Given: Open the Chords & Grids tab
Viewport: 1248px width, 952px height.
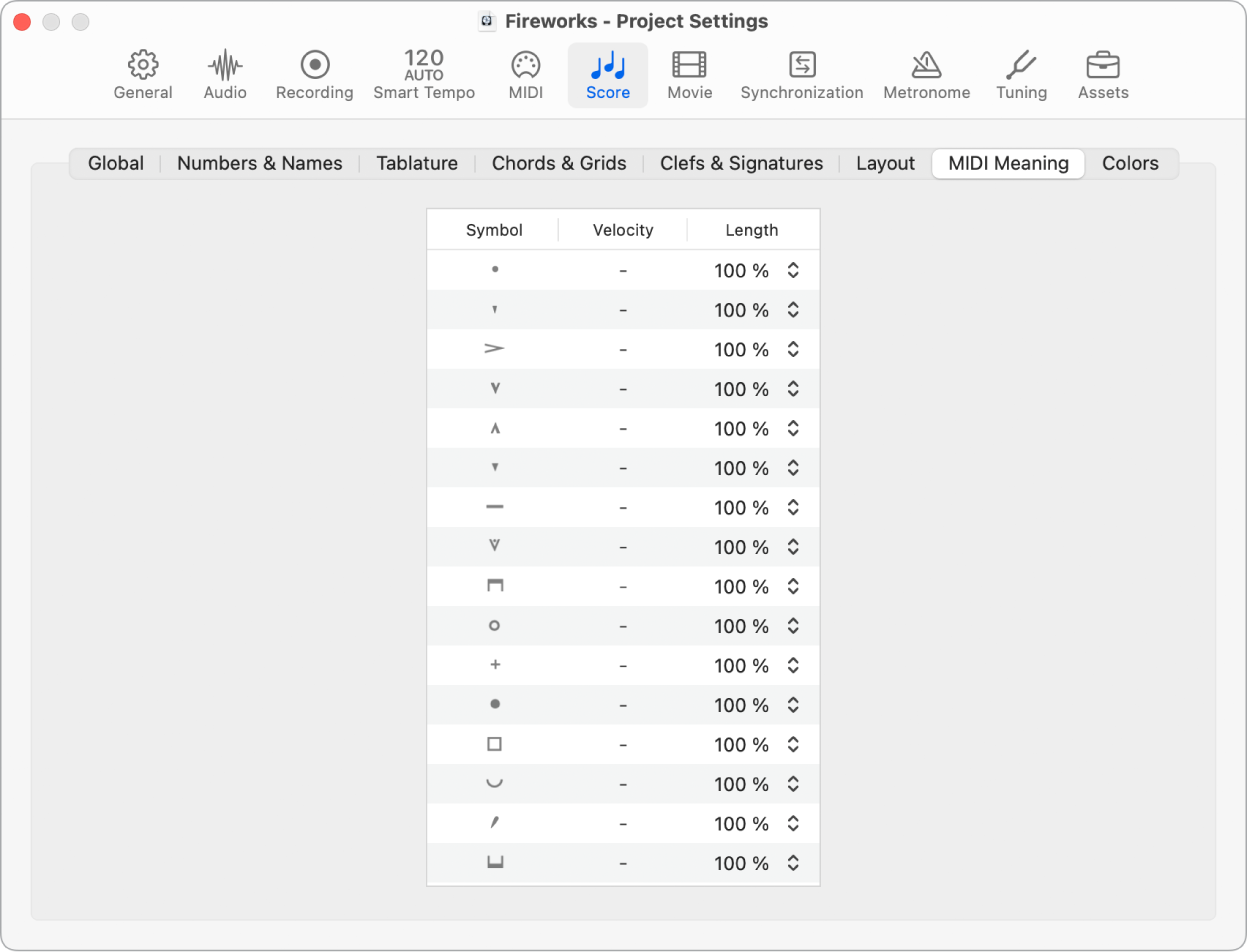Looking at the screenshot, I should [x=559, y=163].
